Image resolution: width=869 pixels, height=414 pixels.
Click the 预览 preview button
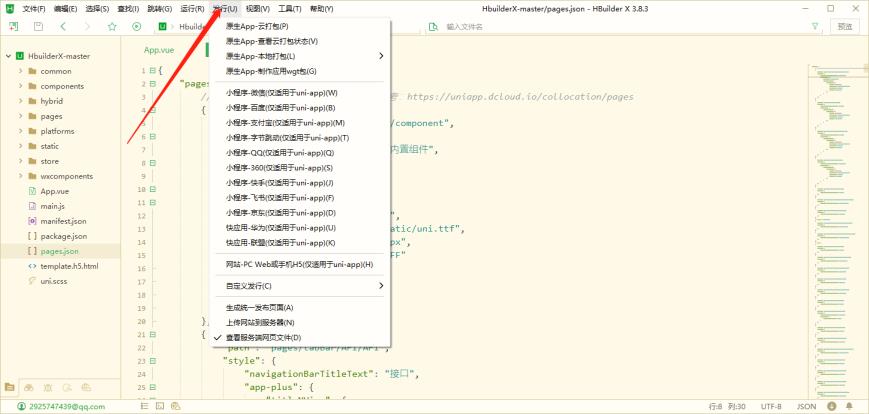click(x=845, y=26)
